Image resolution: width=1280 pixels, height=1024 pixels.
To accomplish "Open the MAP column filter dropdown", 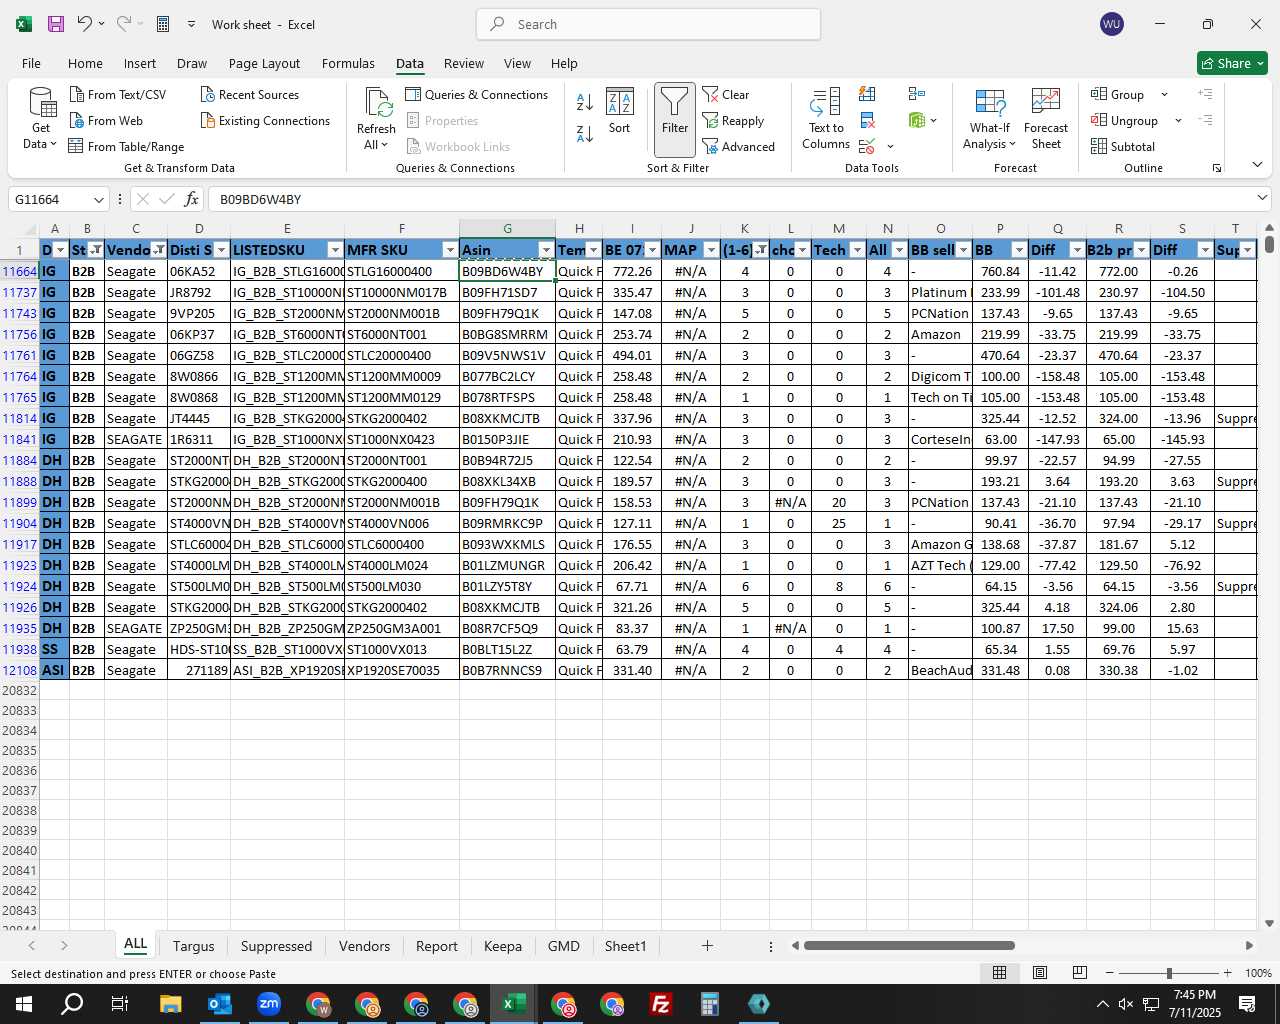I will 711,250.
